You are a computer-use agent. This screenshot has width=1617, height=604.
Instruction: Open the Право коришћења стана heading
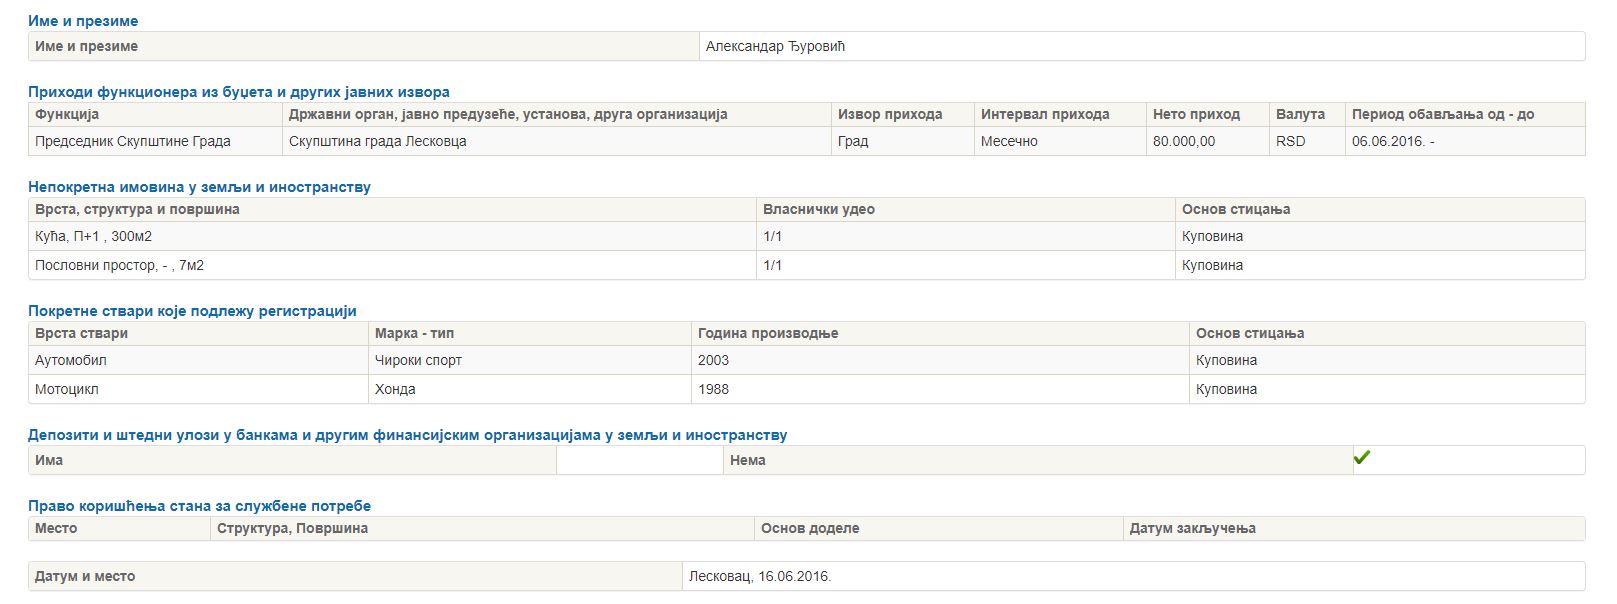coord(199,506)
